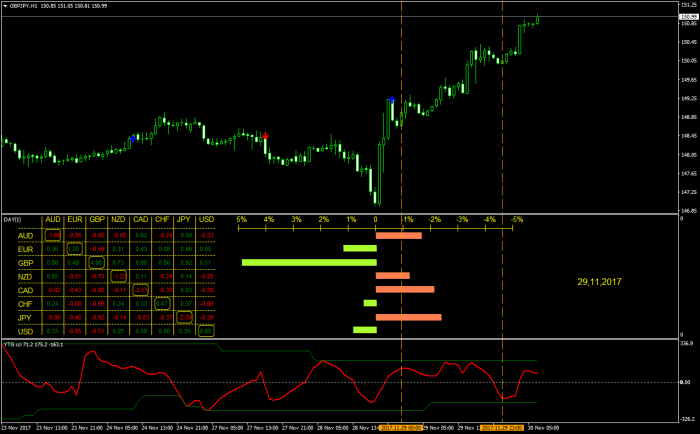Click the USD column header
700x434 pixels.
206,219
